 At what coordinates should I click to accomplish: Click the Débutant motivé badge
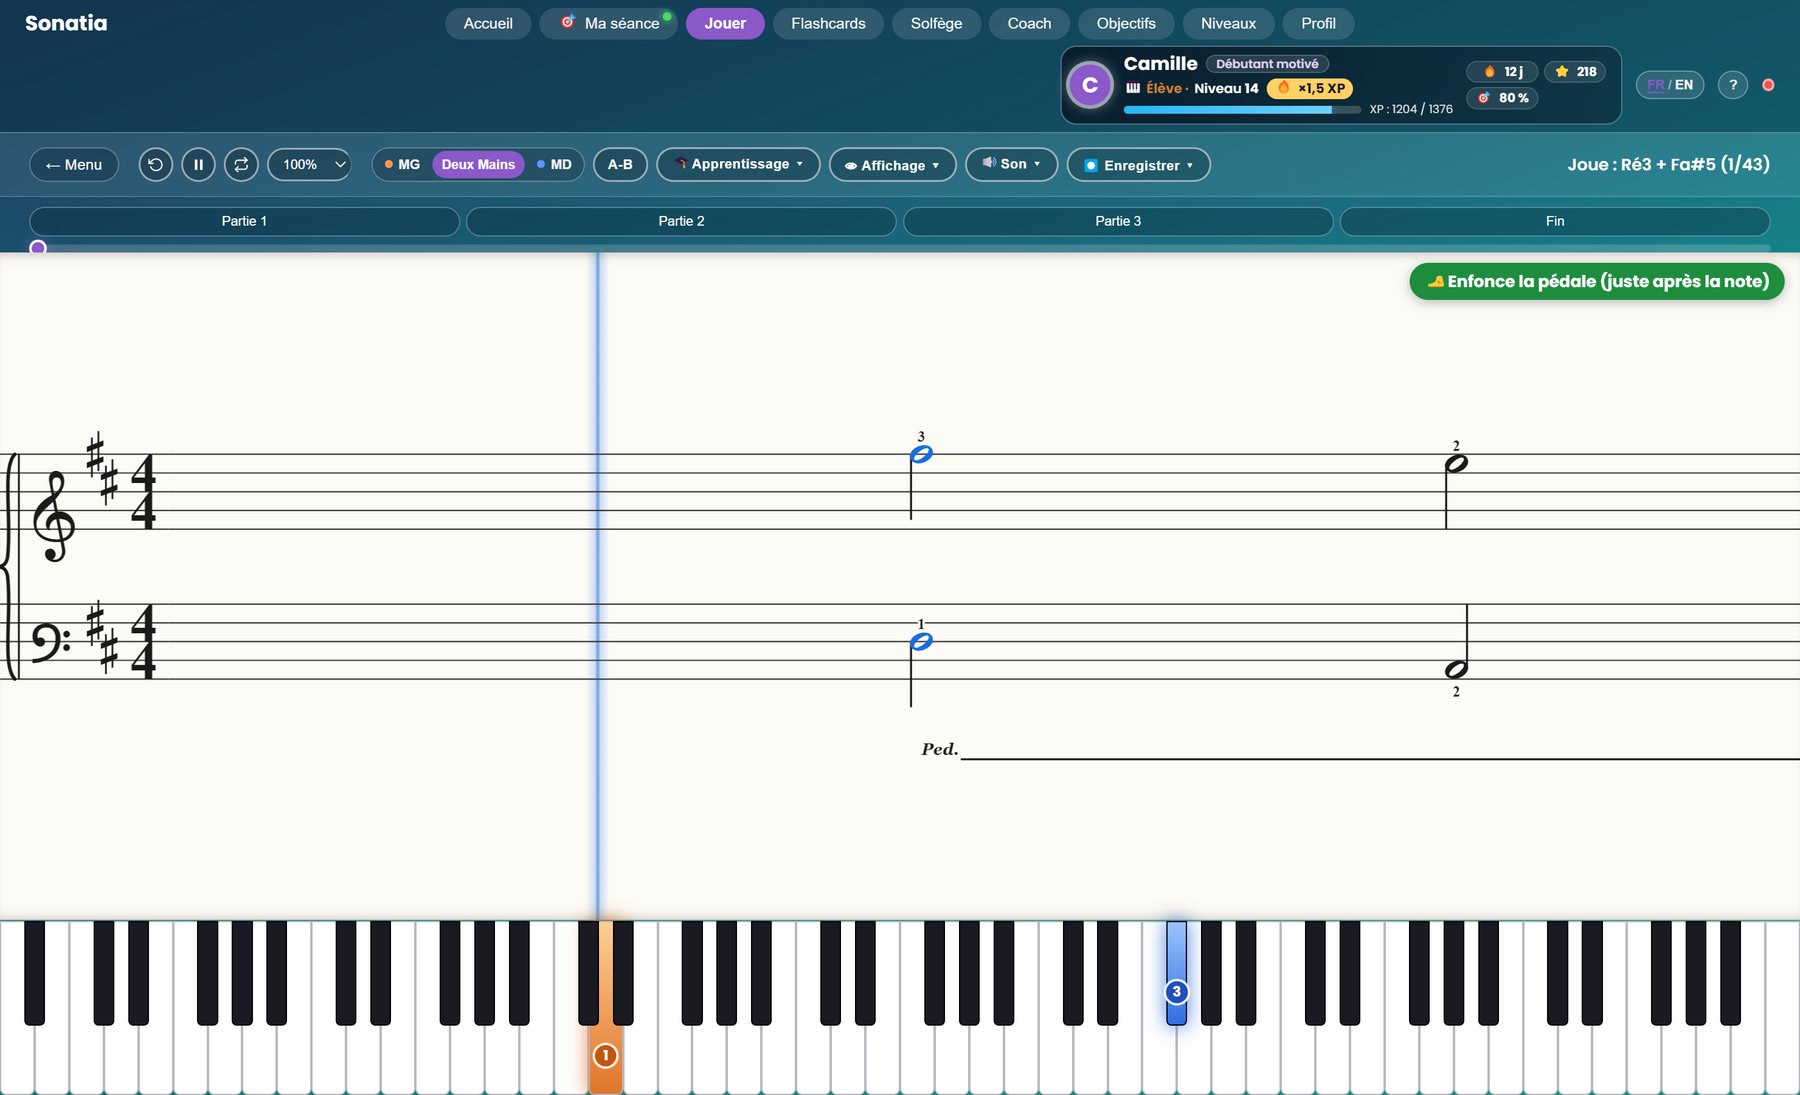pyautogui.click(x=1267, y=64)
